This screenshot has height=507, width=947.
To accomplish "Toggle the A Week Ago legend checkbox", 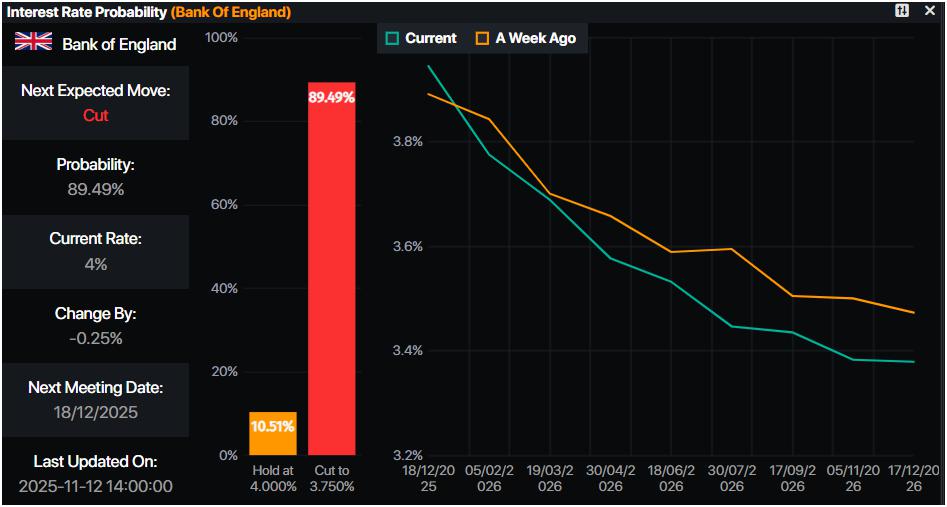I will (482, 39).
